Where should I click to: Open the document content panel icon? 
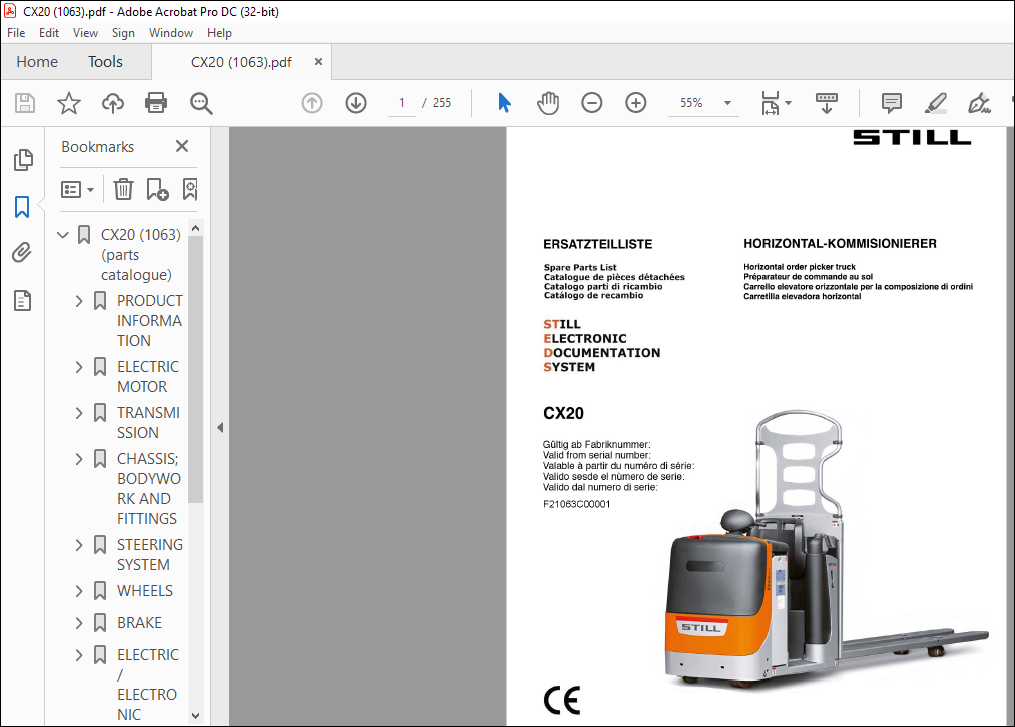[23, 300]
